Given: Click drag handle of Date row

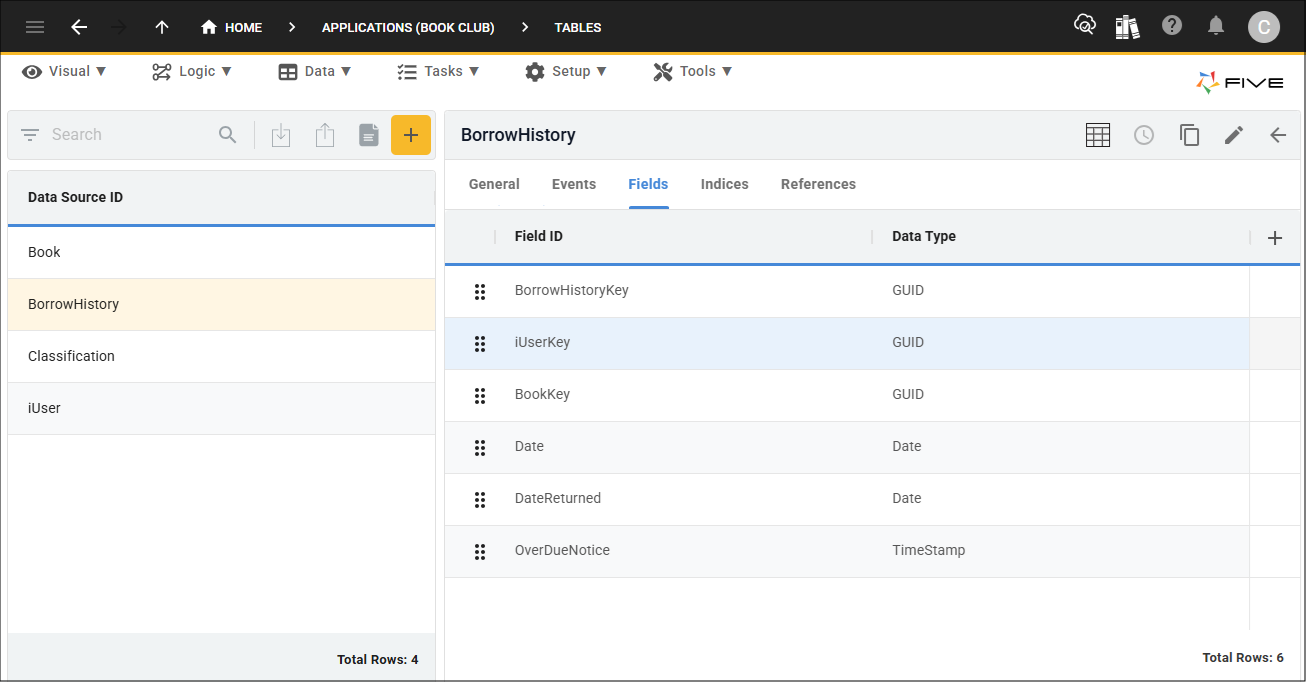Looking at the screenshot, I should tap(480, 447).
